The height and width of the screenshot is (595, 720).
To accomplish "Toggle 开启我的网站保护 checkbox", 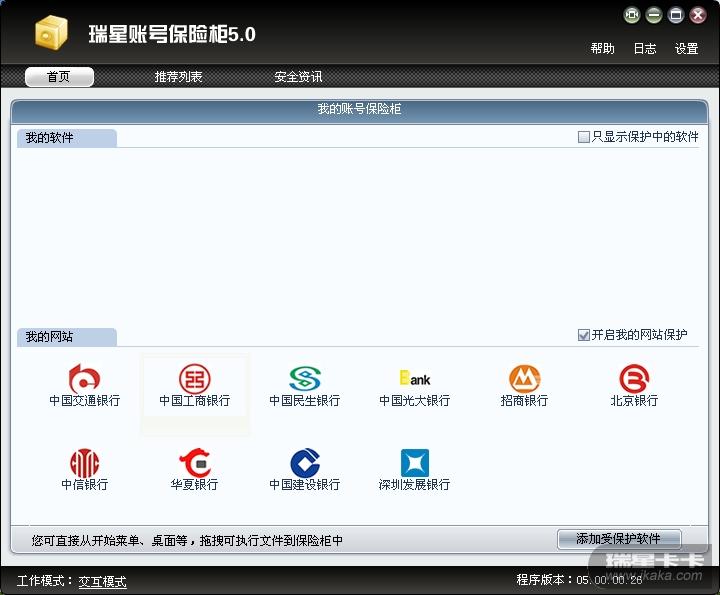I will [x=584, y=335].
